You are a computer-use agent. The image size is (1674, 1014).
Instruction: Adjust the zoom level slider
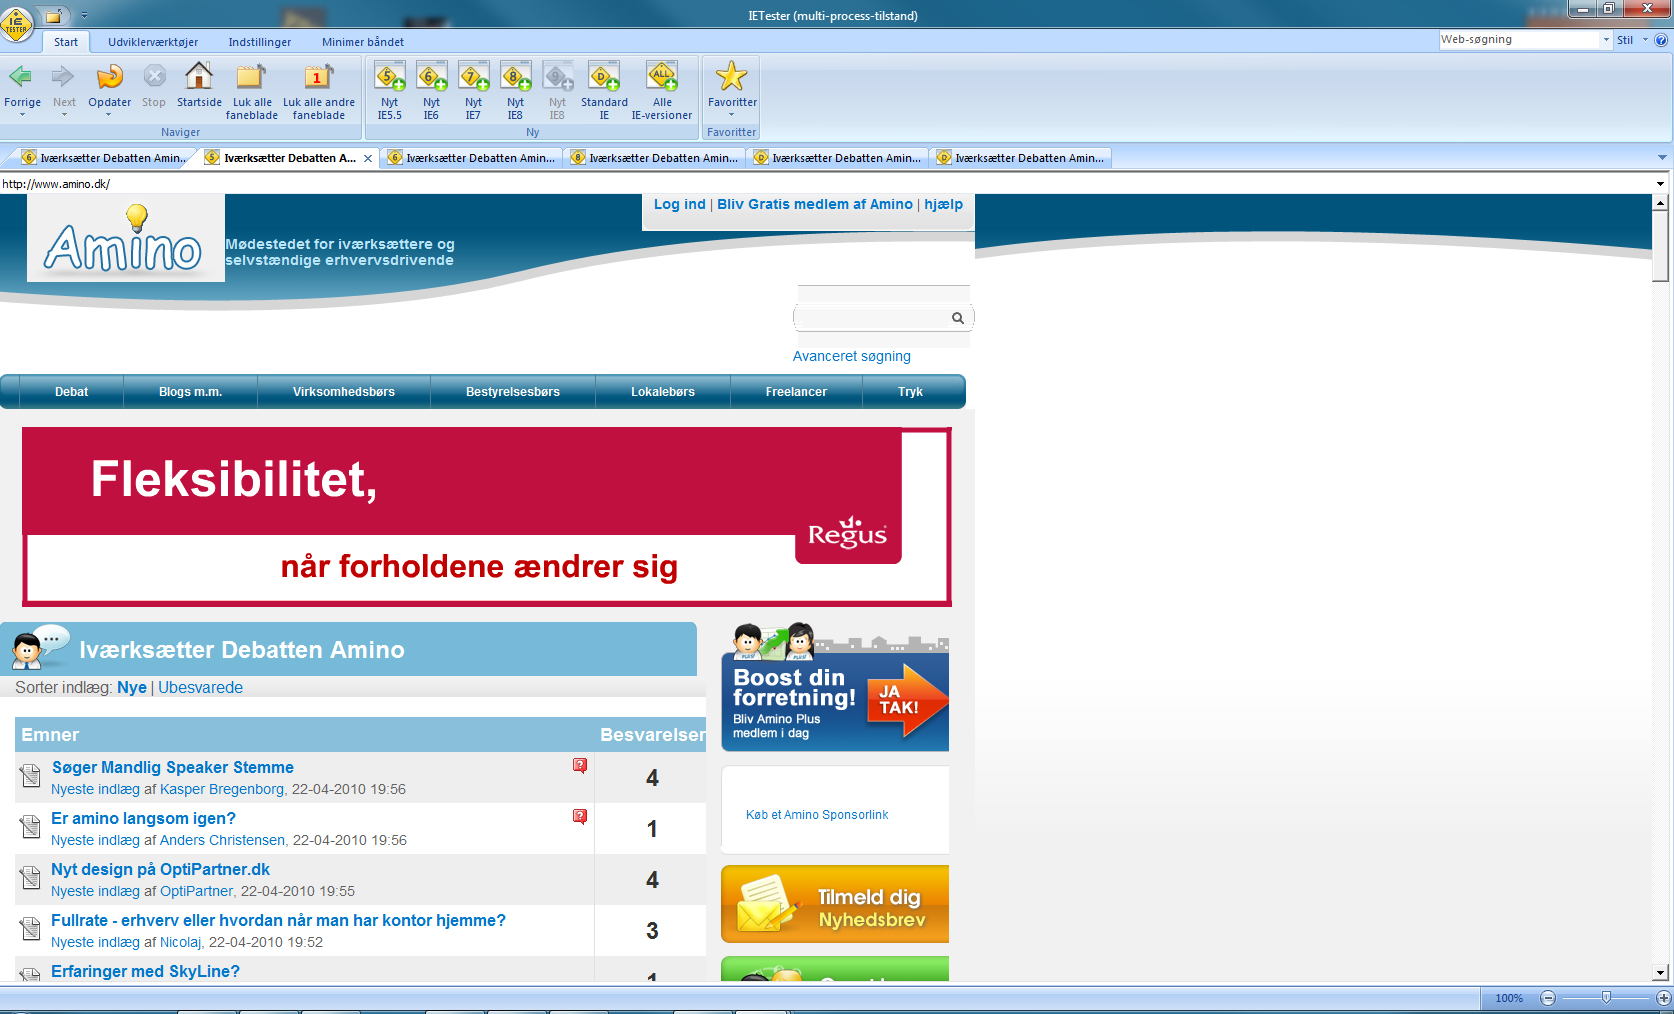coord(1606,998)
